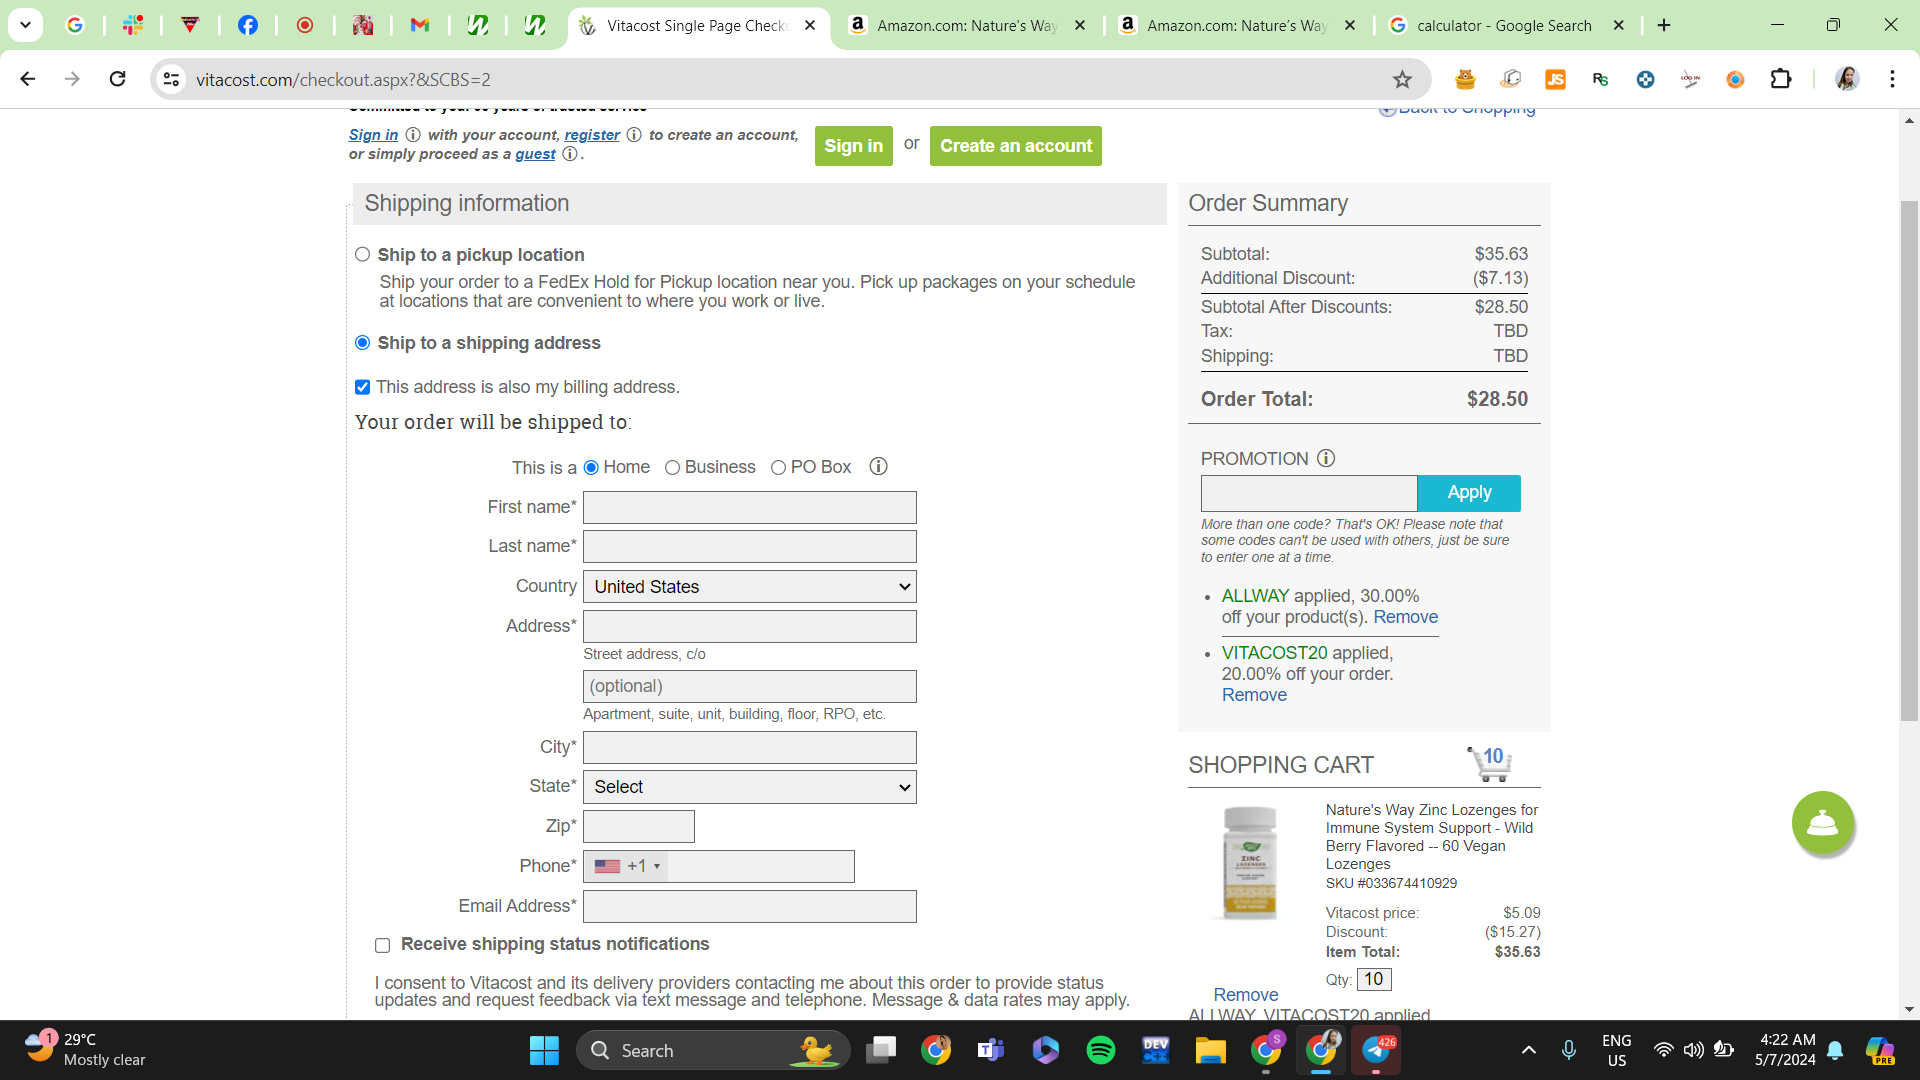Click the register link
This screenshot has height=1080, width=1920.
click(x=592, y=135)
